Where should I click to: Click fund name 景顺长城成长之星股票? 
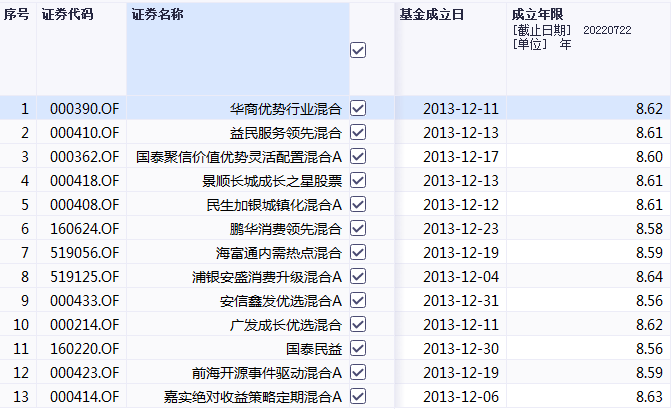tap(272, 181)
